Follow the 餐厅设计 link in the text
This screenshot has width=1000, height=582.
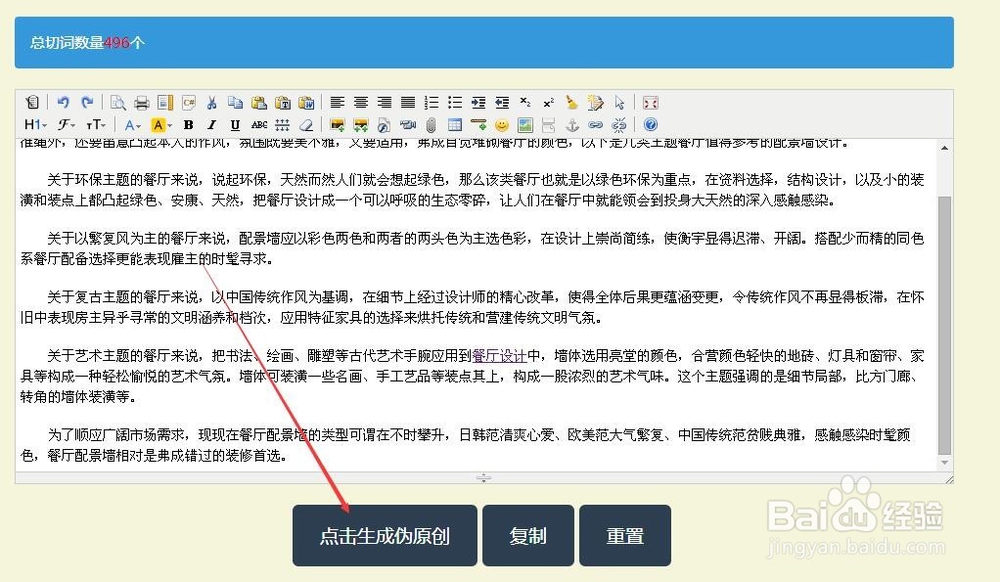pyautogui.click(x=499, y=356)
